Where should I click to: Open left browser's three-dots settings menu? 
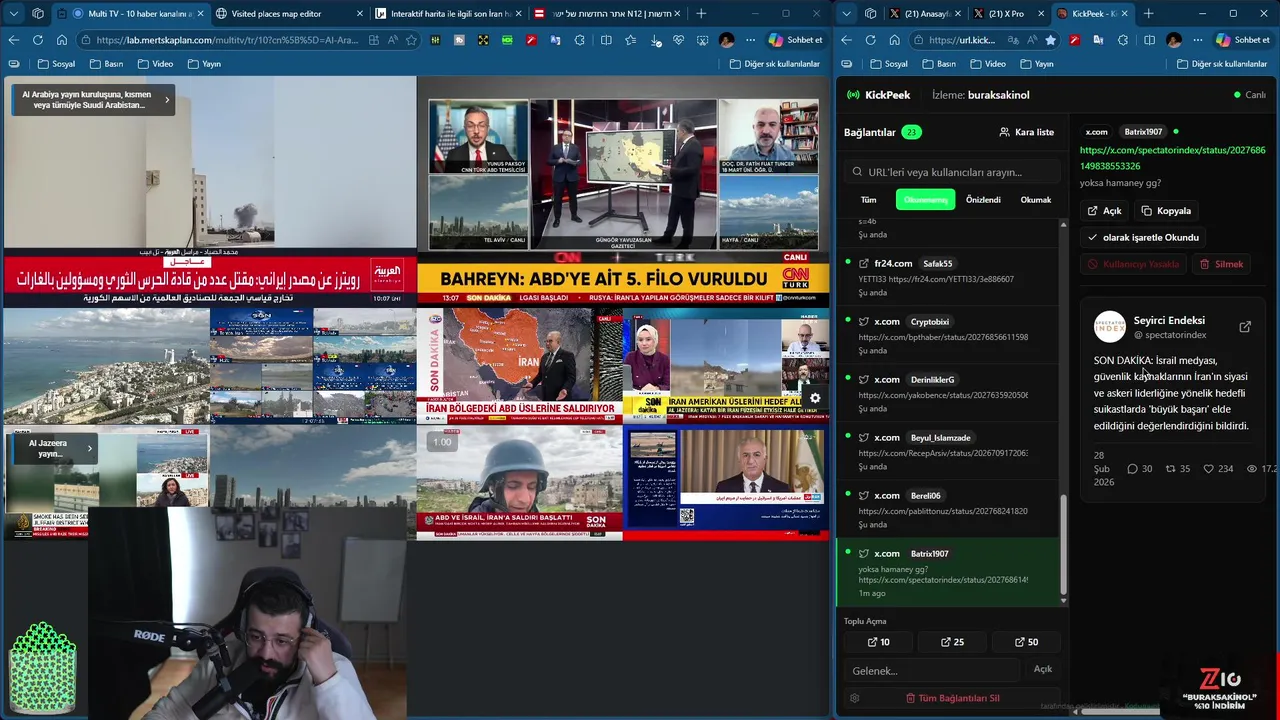click(x=749, y=40)
